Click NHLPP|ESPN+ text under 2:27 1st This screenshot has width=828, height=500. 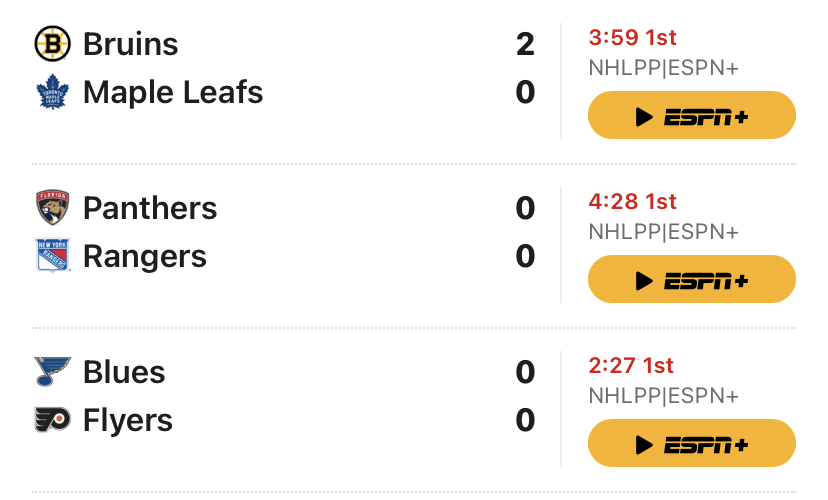pyautogui.click(x=664, y=396)
